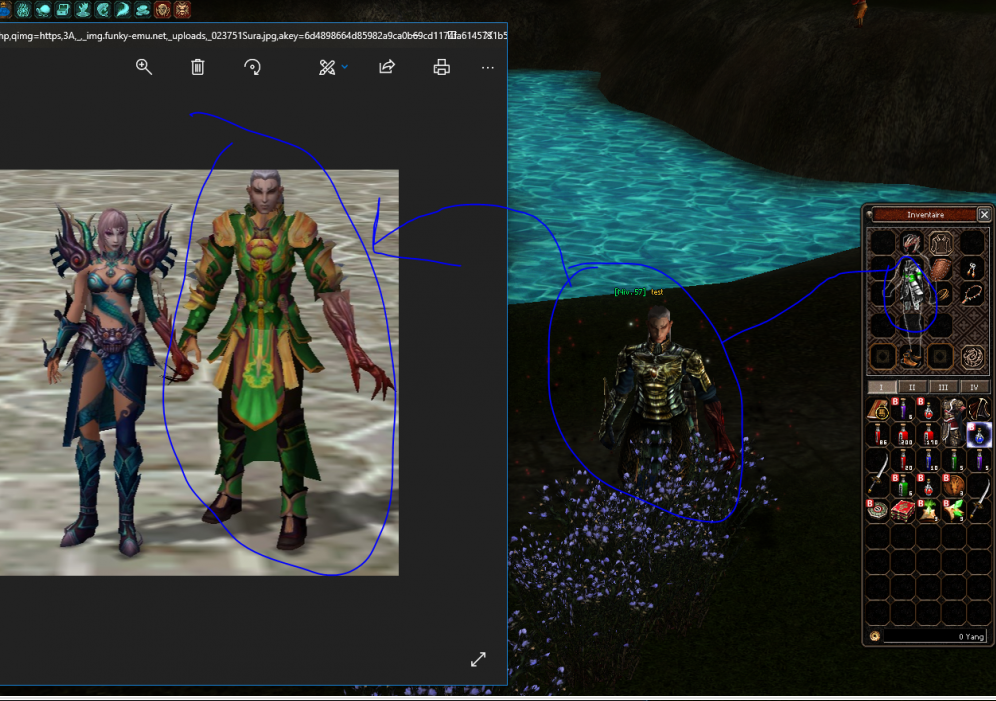Expand the edit tool dropdown arrow
996x701 pixels.
tap(344, 66)
